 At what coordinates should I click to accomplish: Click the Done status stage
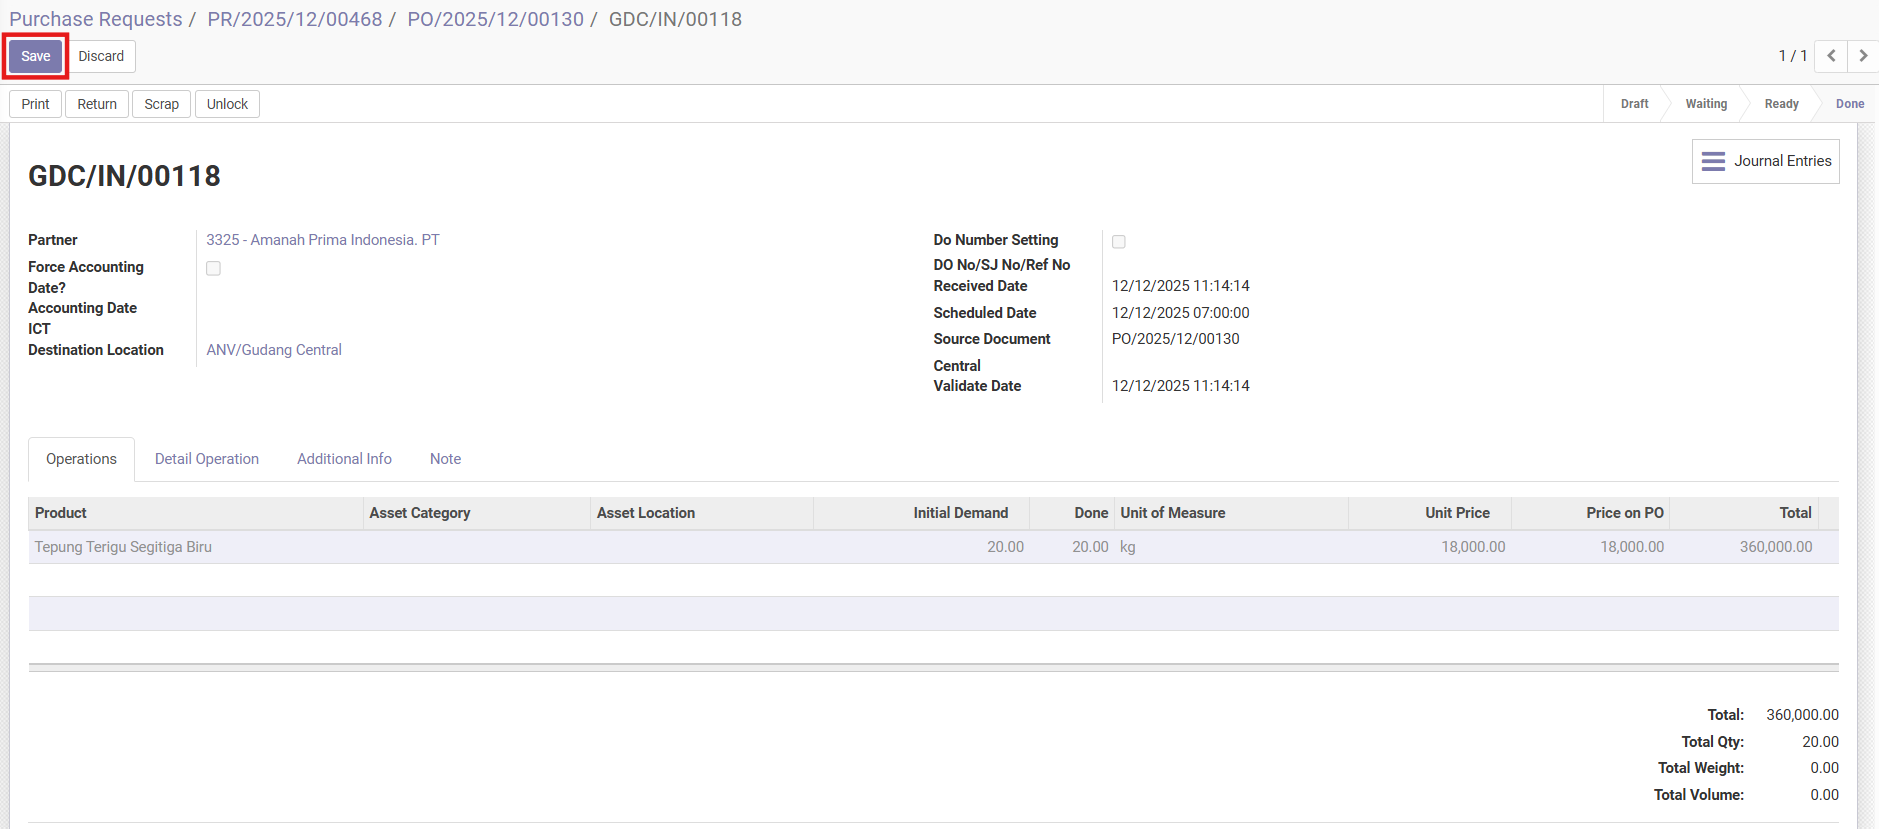[1849, 104]
